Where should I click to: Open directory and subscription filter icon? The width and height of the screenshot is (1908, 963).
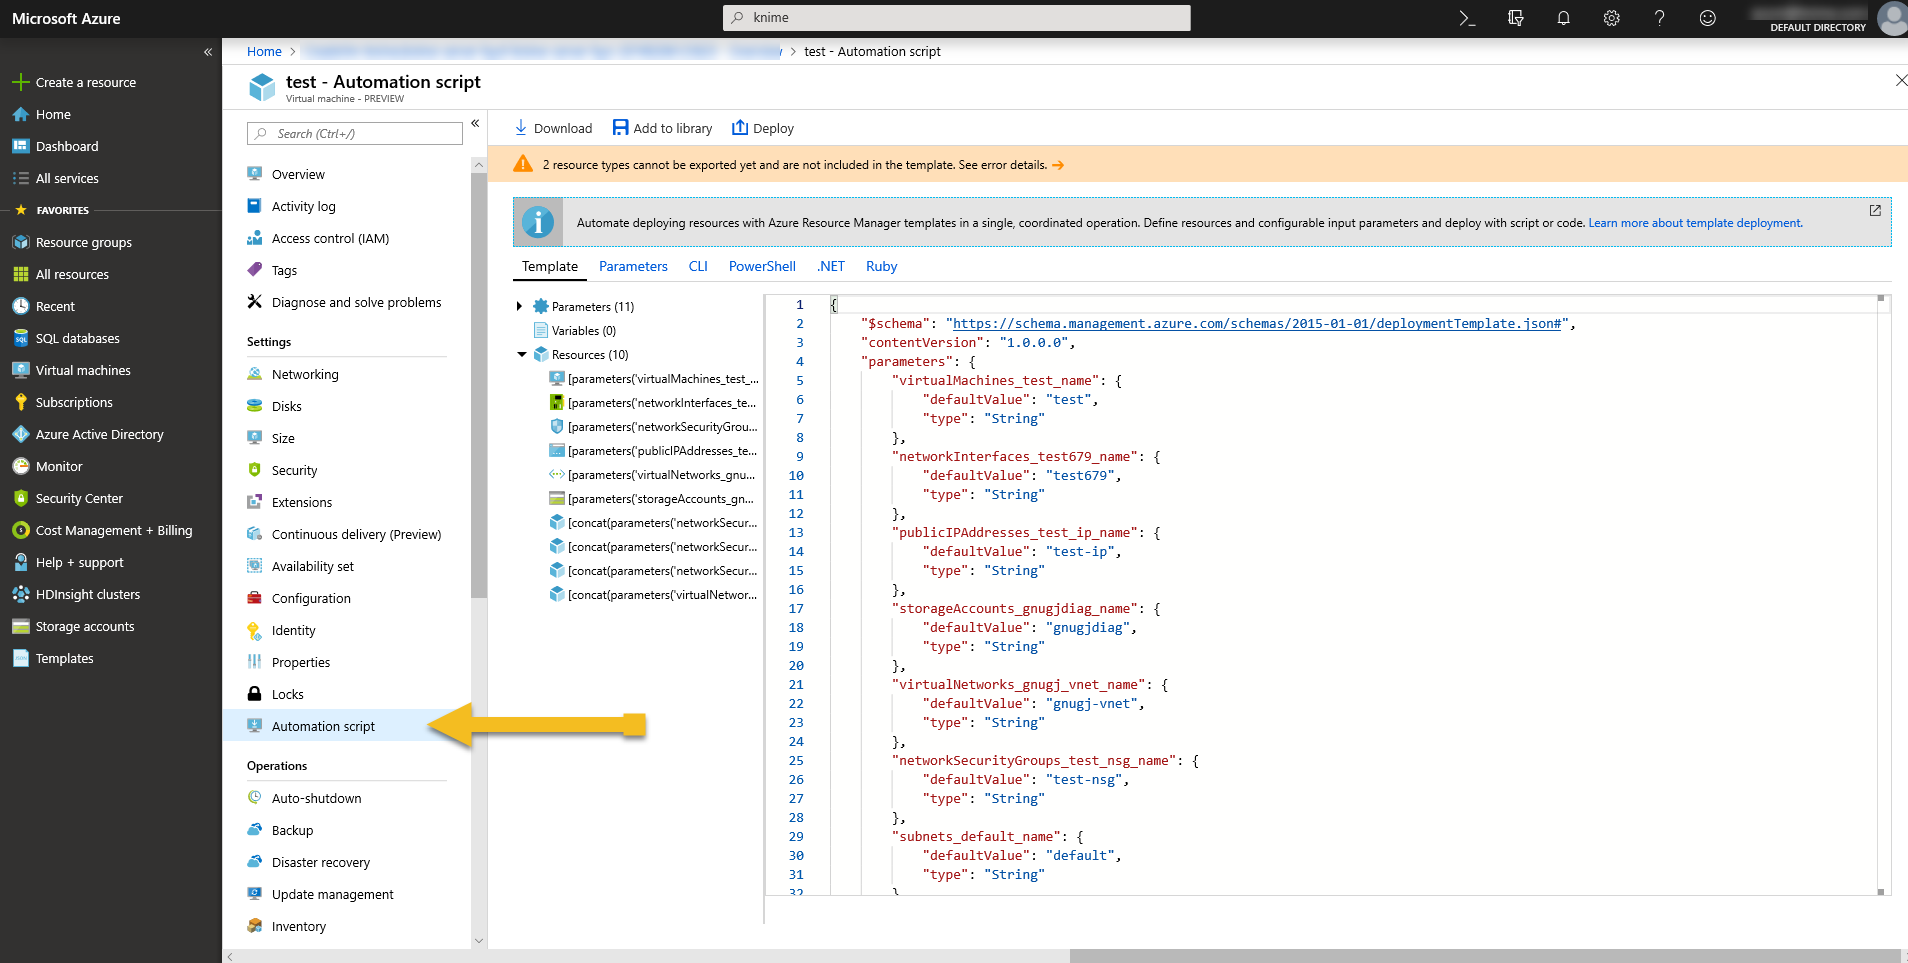[1516, 18]
